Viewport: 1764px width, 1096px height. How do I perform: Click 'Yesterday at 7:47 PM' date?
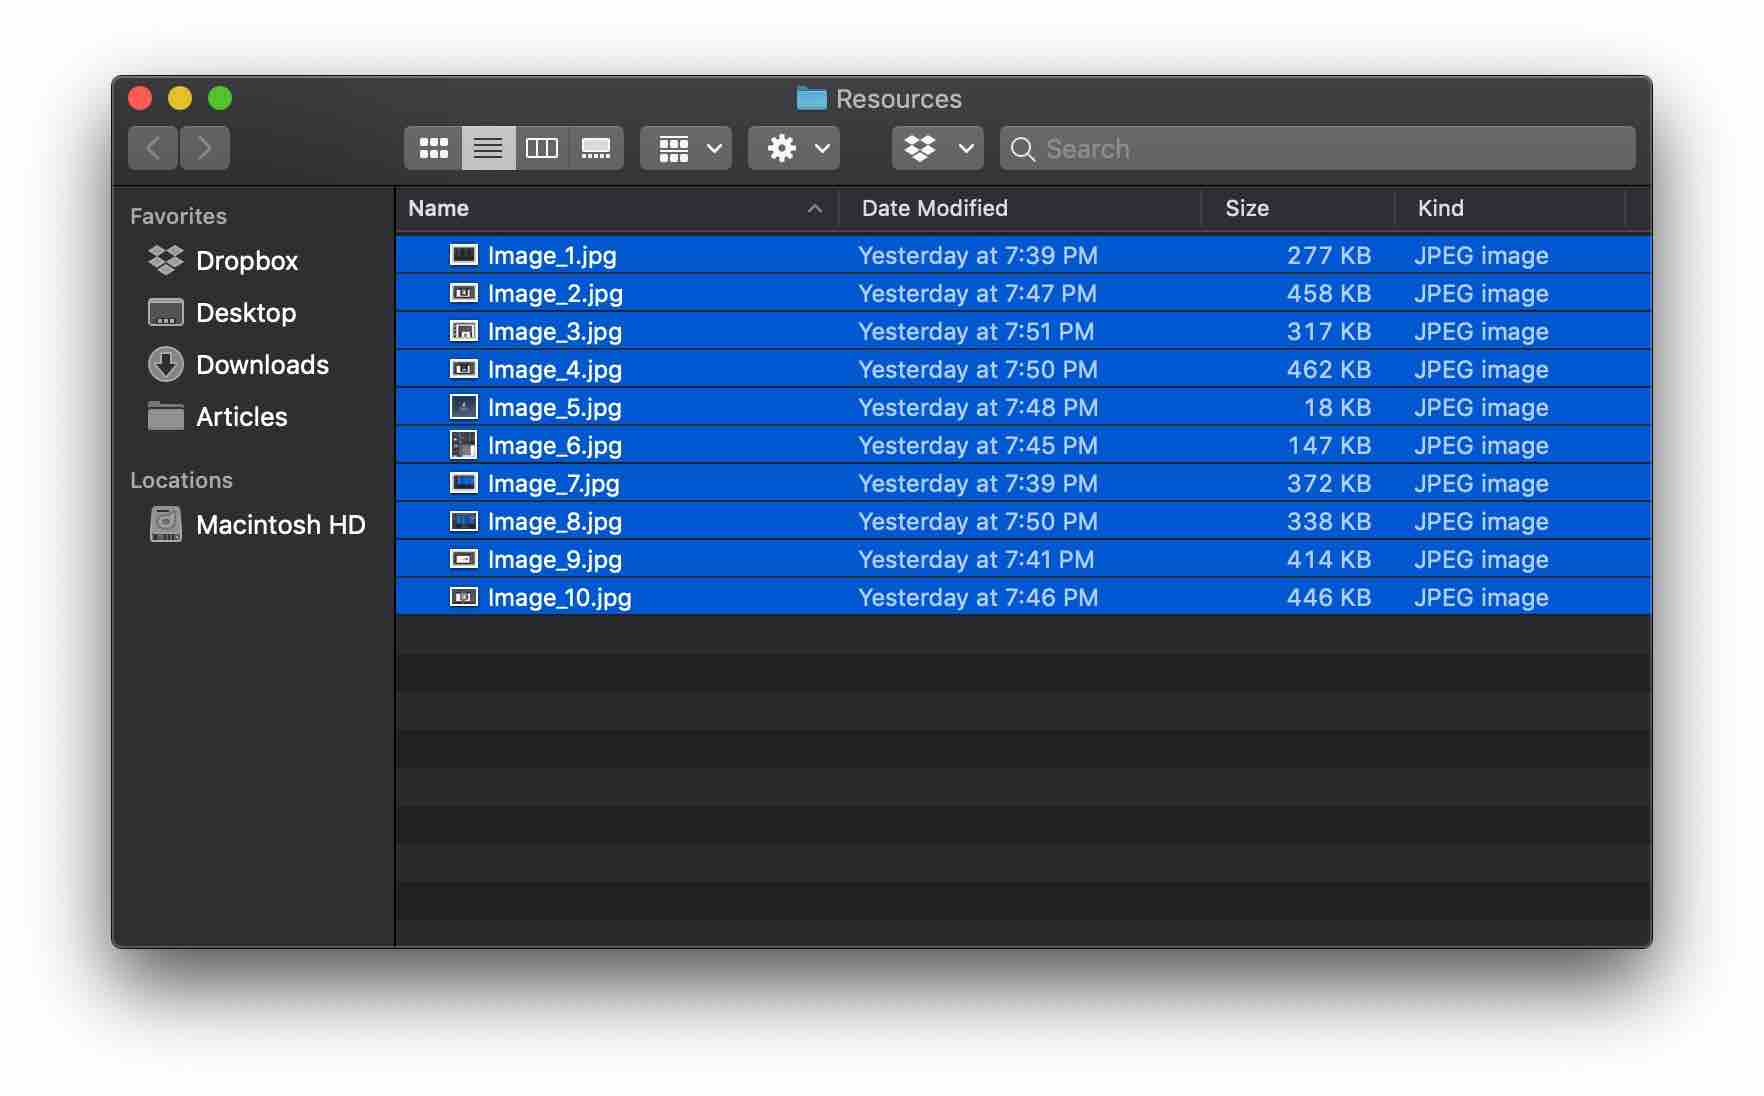[x=978, y=293]
